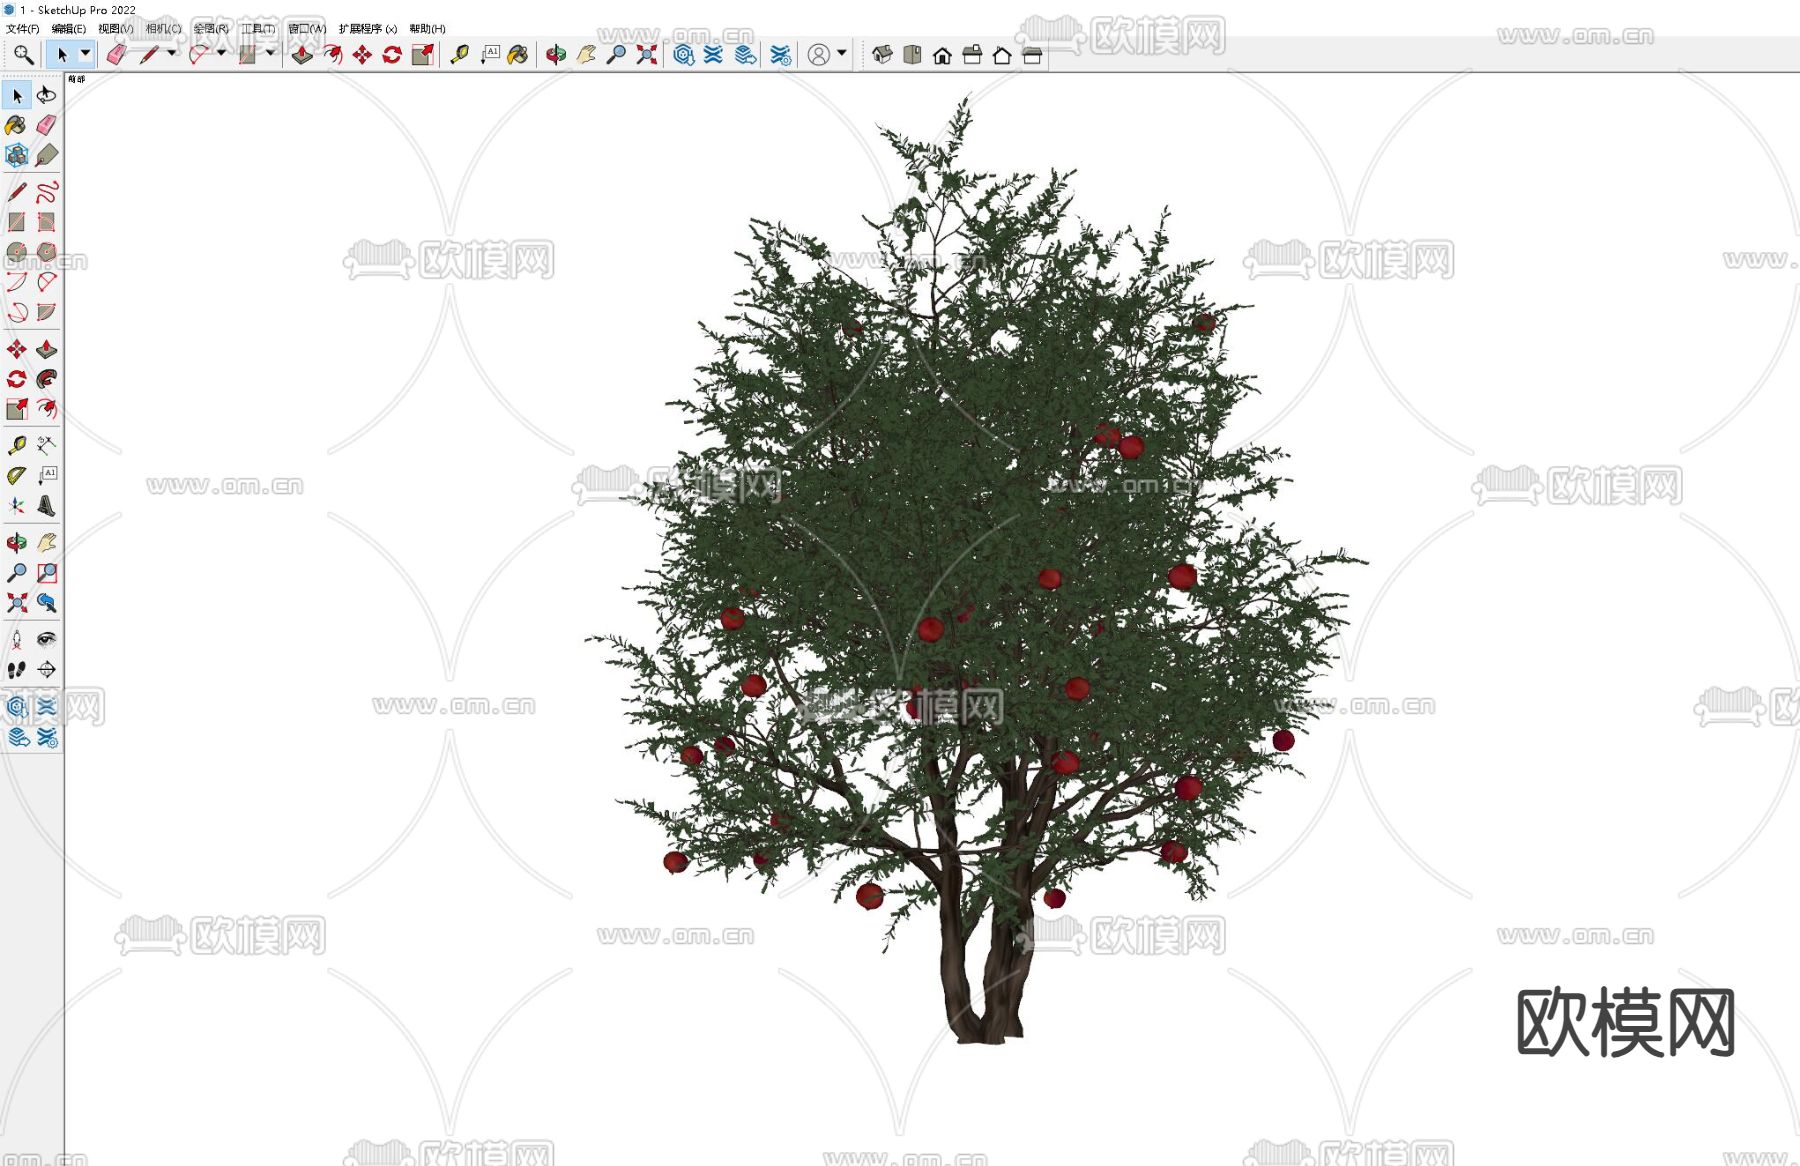The width and height of the screenshot is (1800, 1166).
Task: Choose Zoom Extents in top toolbar
Action: [x=647, y=55]
